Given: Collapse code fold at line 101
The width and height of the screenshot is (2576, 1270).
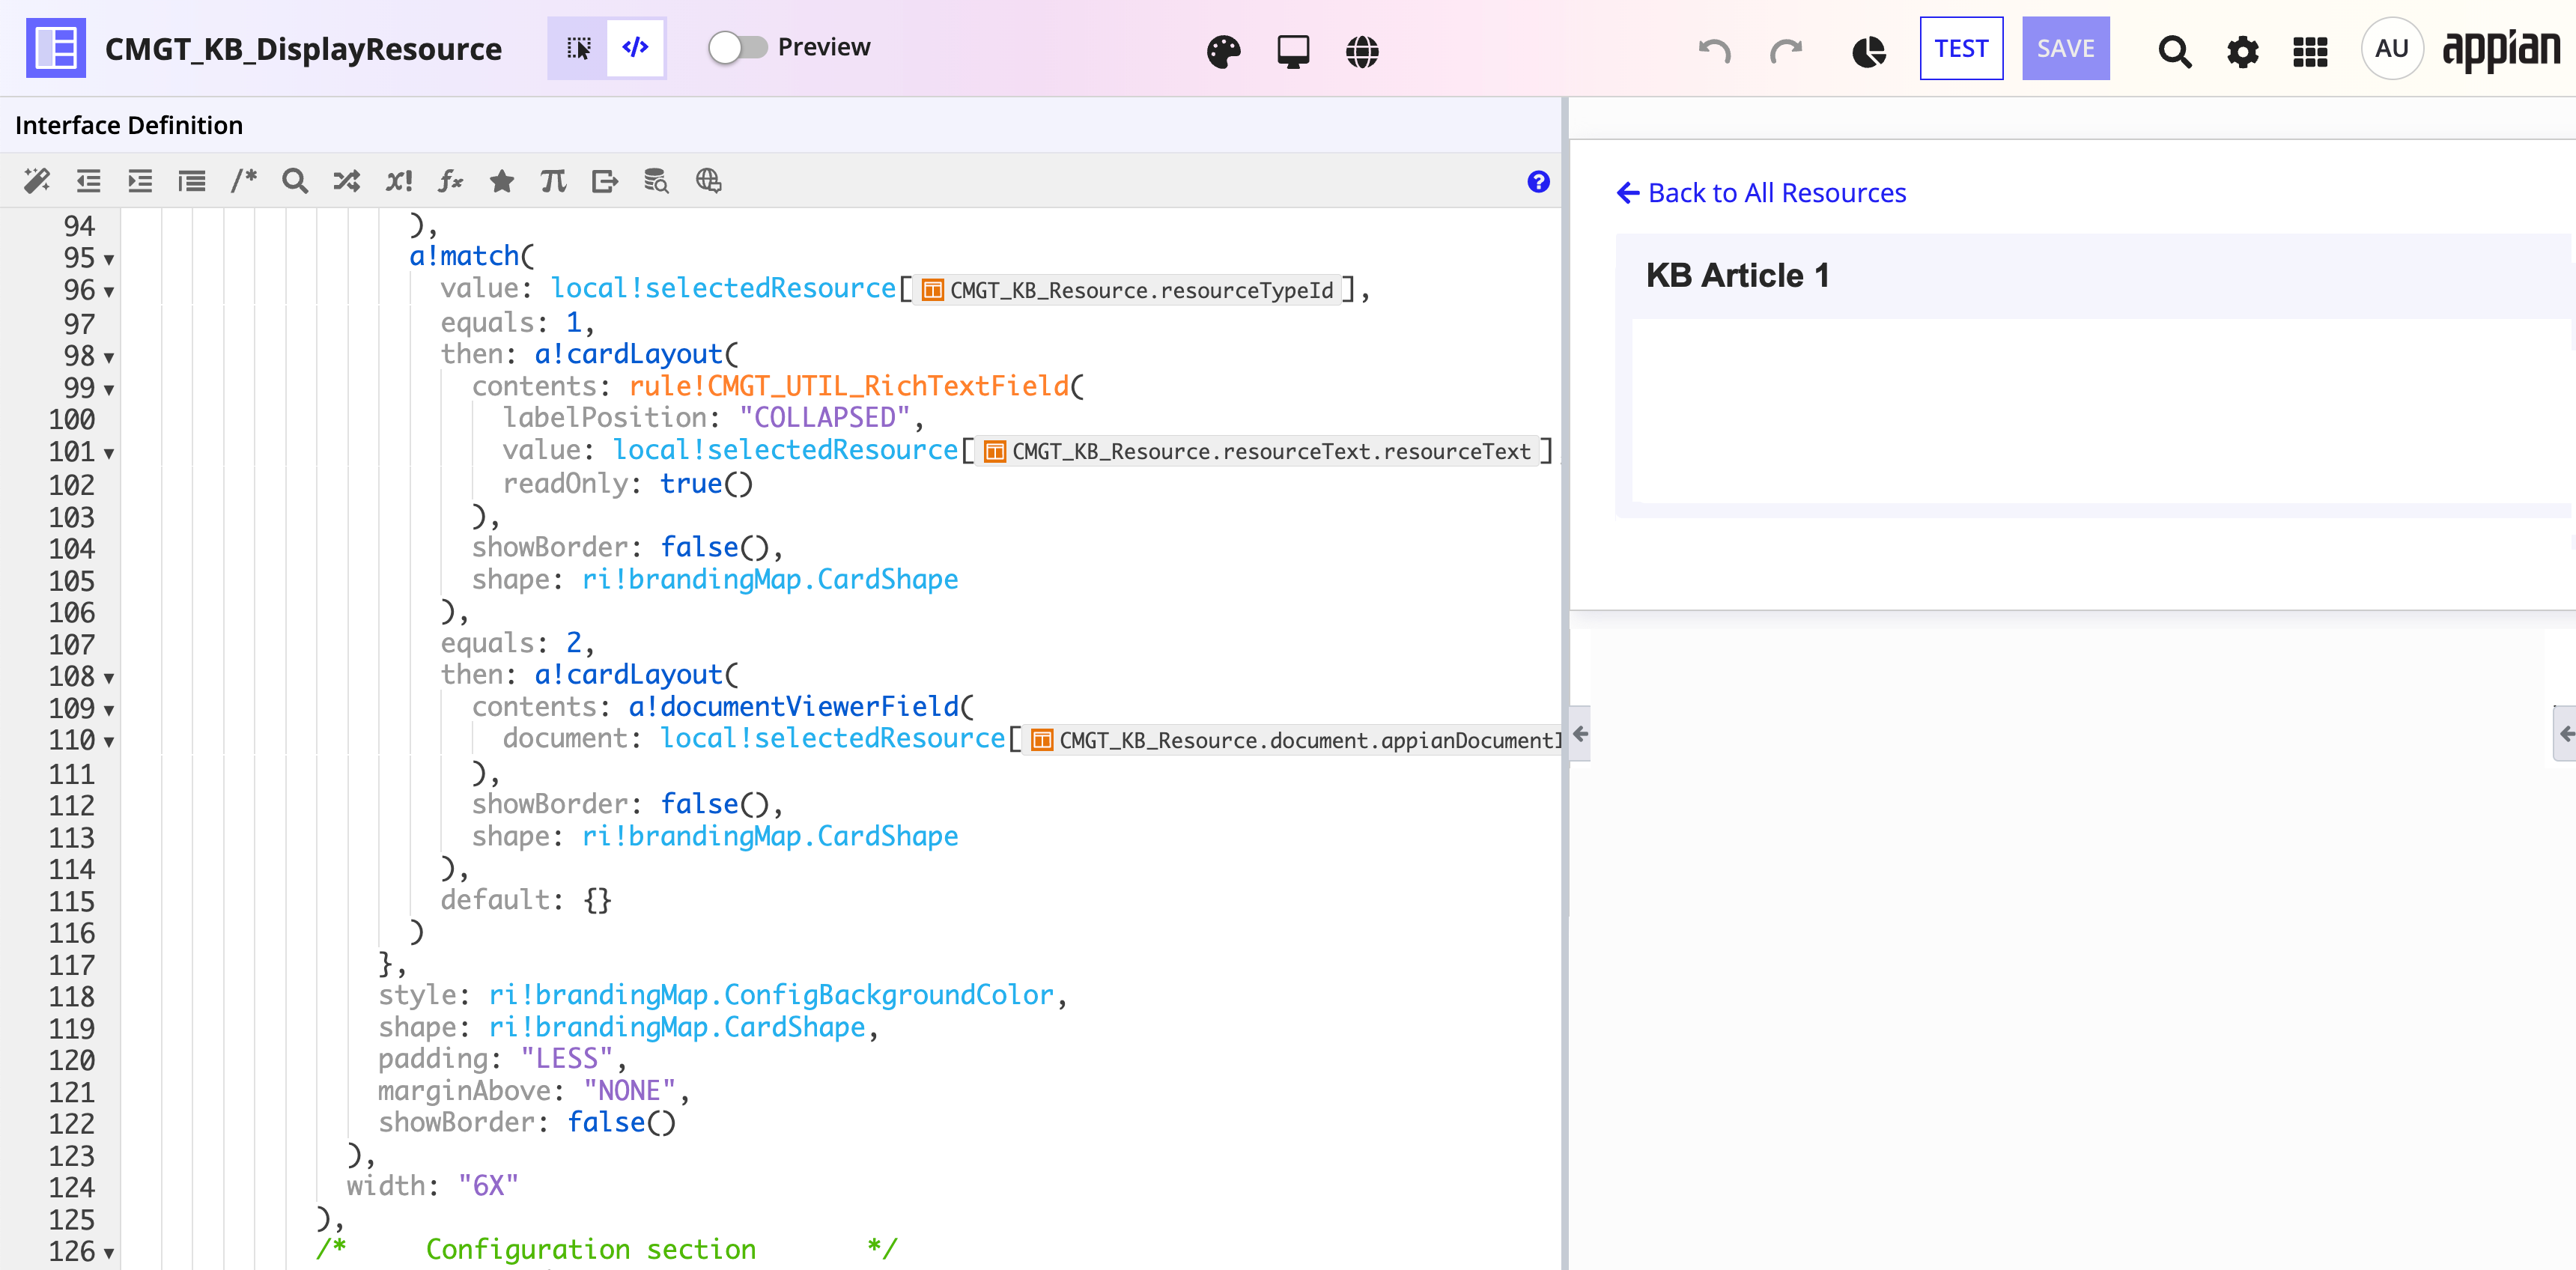Looking at the screenshot, I should pos(108,454).
